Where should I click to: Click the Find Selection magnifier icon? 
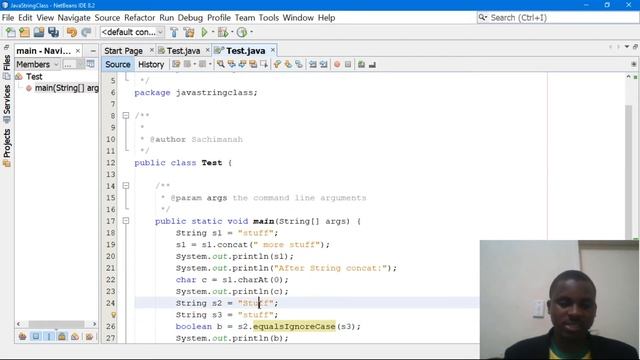(220, 64)
